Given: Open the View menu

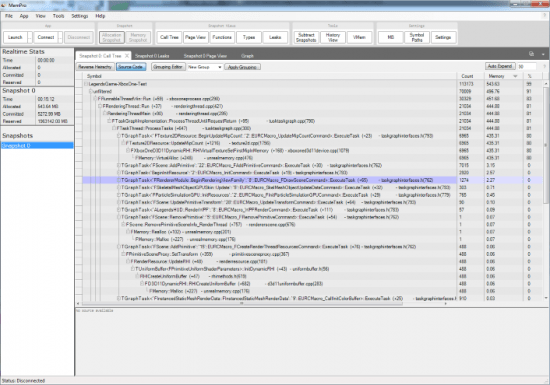Looking at the screenshot, I should click(40, 16).
